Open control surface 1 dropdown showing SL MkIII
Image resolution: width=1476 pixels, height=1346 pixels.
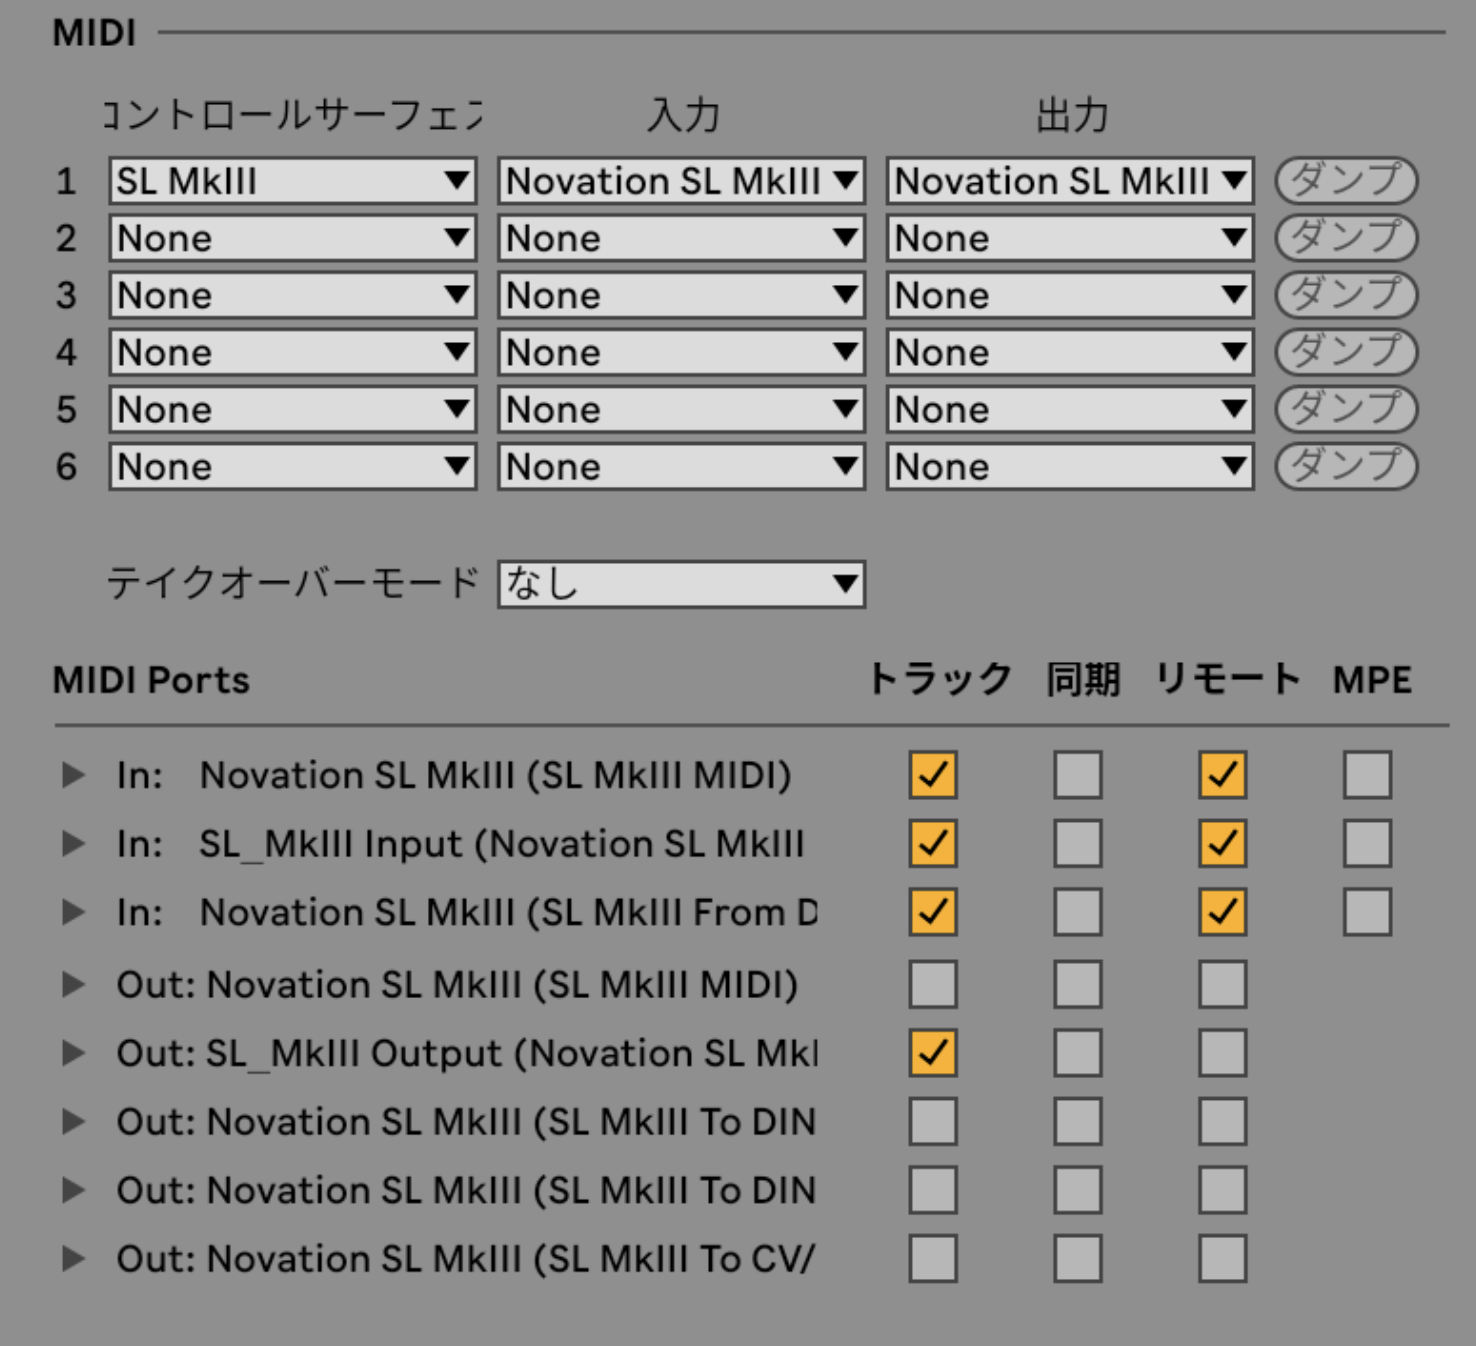[292, 182]
